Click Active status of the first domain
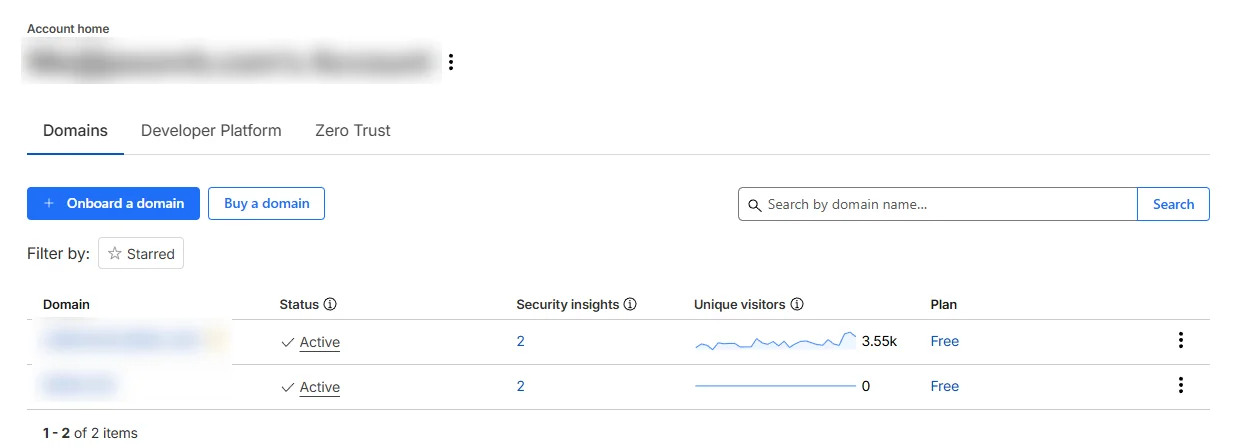Image resolution: width=1254 pixels, height=448 pixels. [x=319, y=342]
